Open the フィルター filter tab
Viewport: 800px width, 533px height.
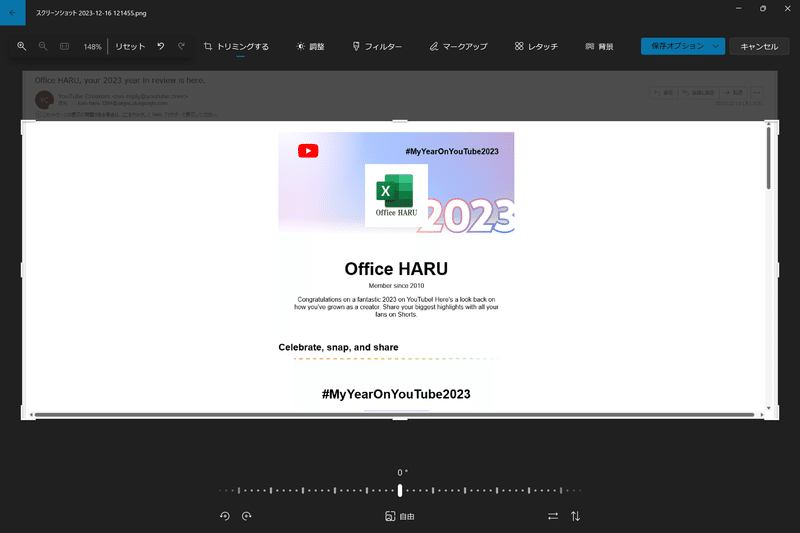pos(377,46)
